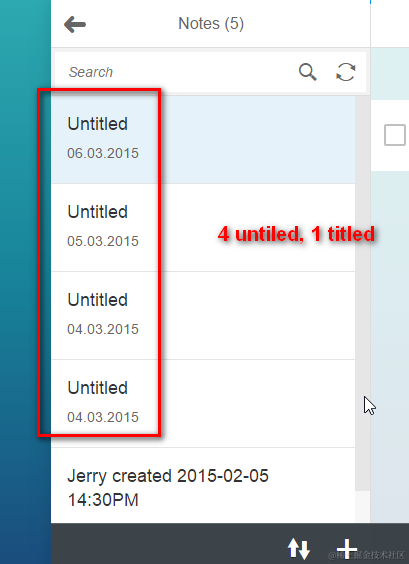The image size is (409, 564).
Task: Click the 05.03.2015 date label
Action: [x=103, y=241]
